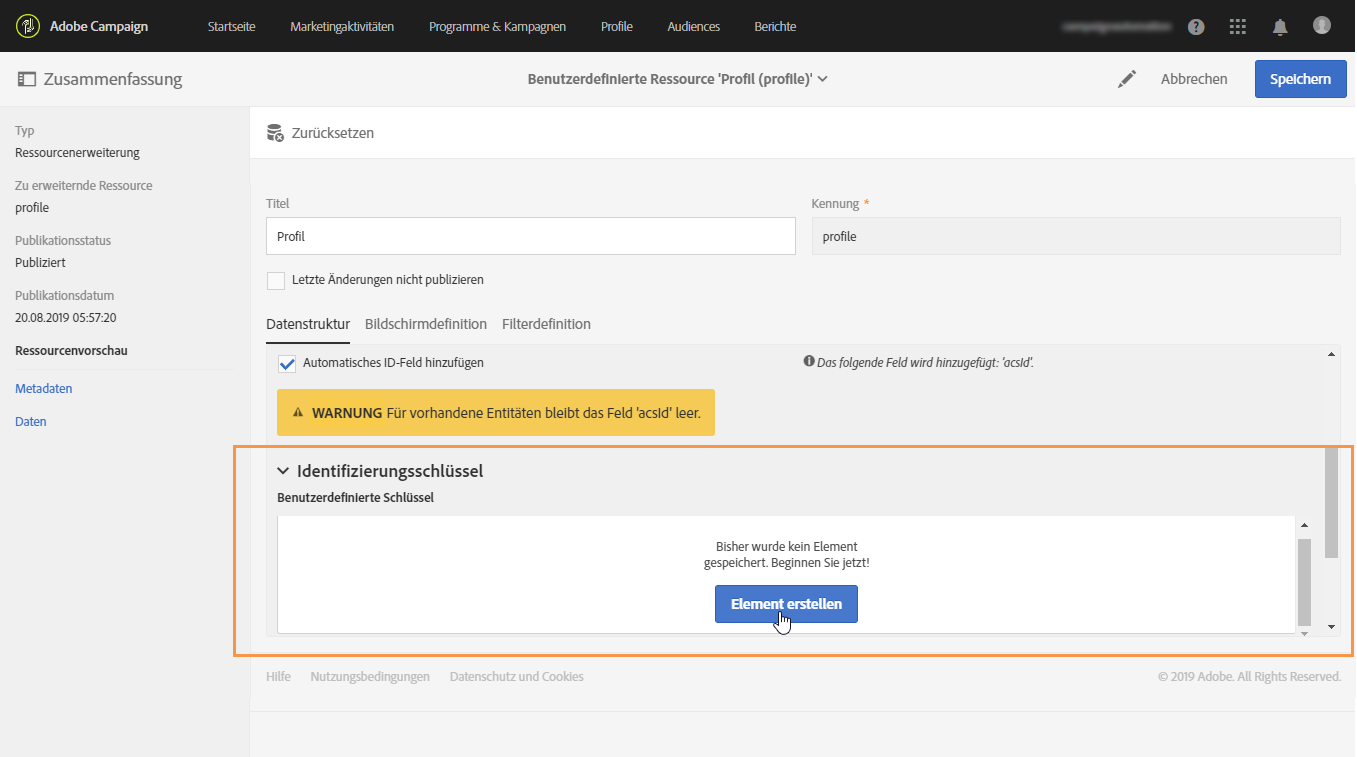
Task: Collapse the Identifizierungsschlüssel section
Action: pyautogui.click(x=283, y=471)
